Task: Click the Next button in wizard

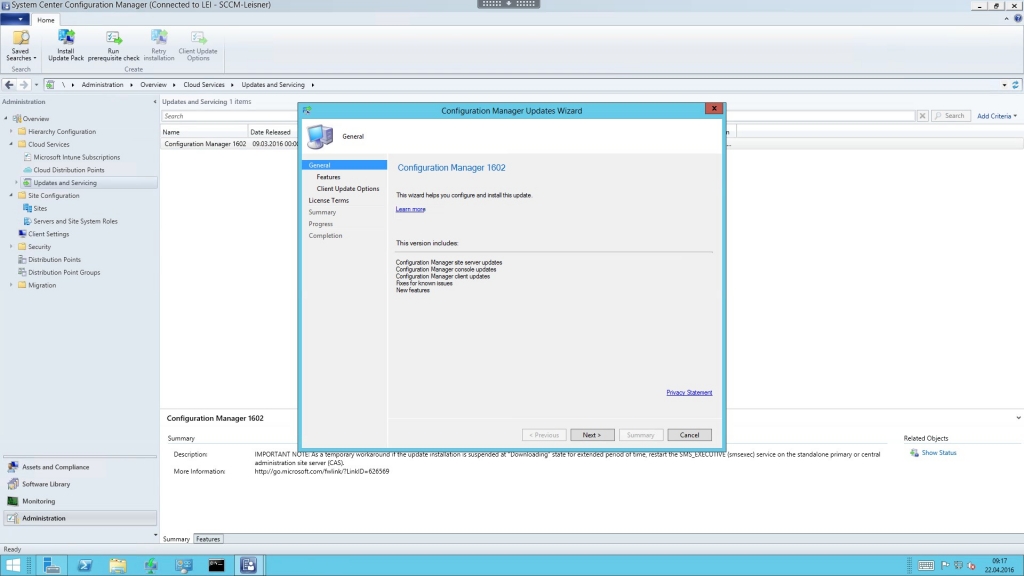Action: tap(591, 435)
